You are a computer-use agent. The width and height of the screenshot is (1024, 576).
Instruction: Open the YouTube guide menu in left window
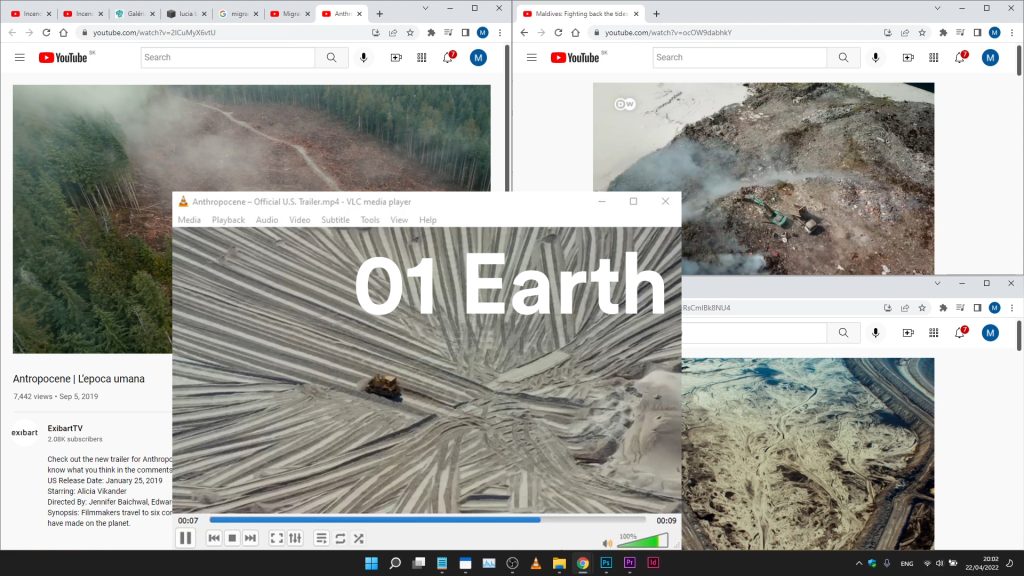[x=20, y=57]
